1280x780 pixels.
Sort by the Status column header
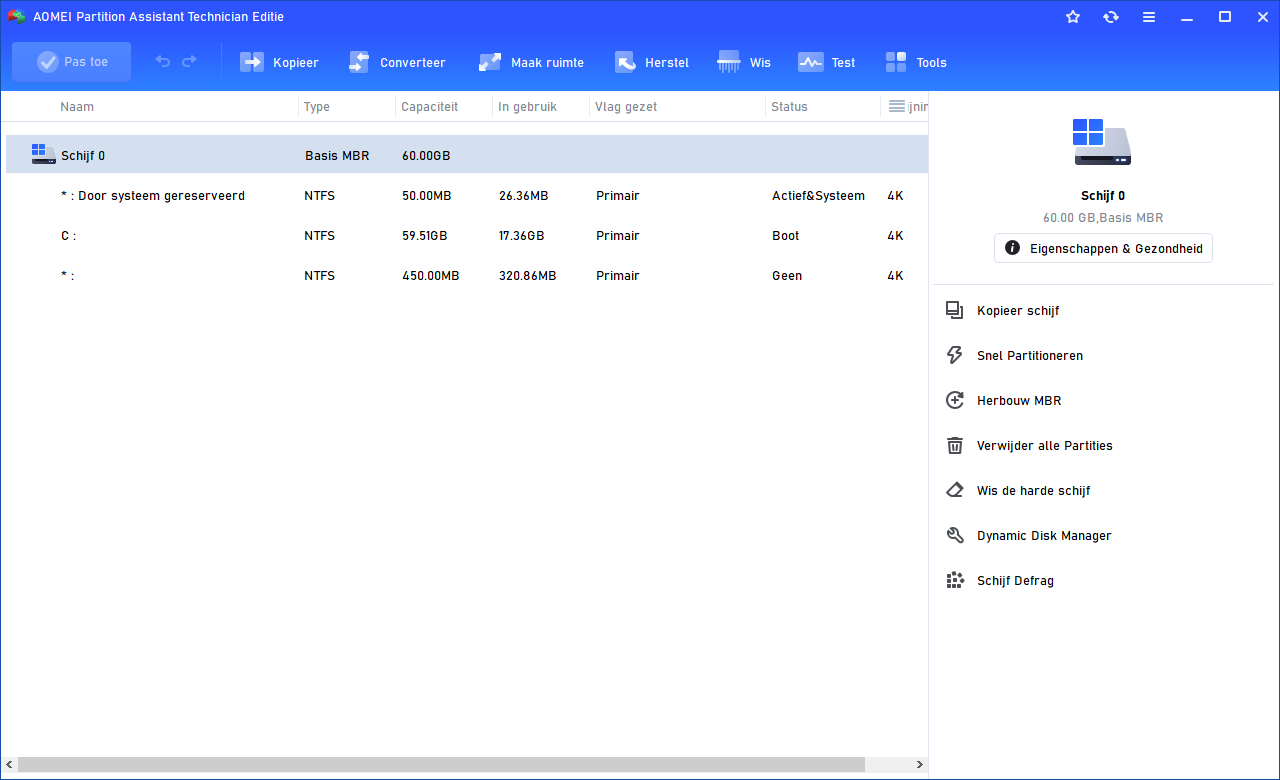[789, 107]
